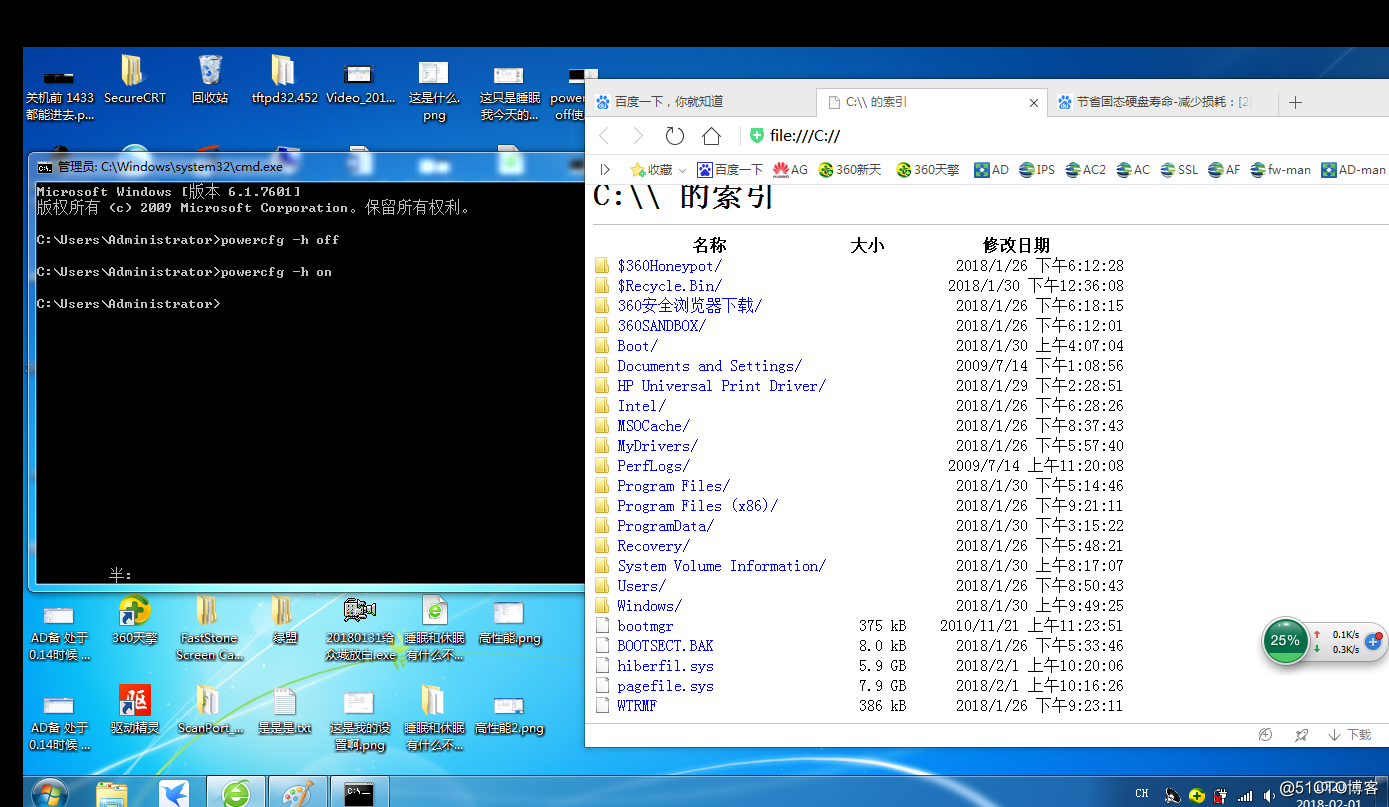Open the HP Universal Print Driver/ folder
The height and width of the screenshot is (807, 1389).
721,386
